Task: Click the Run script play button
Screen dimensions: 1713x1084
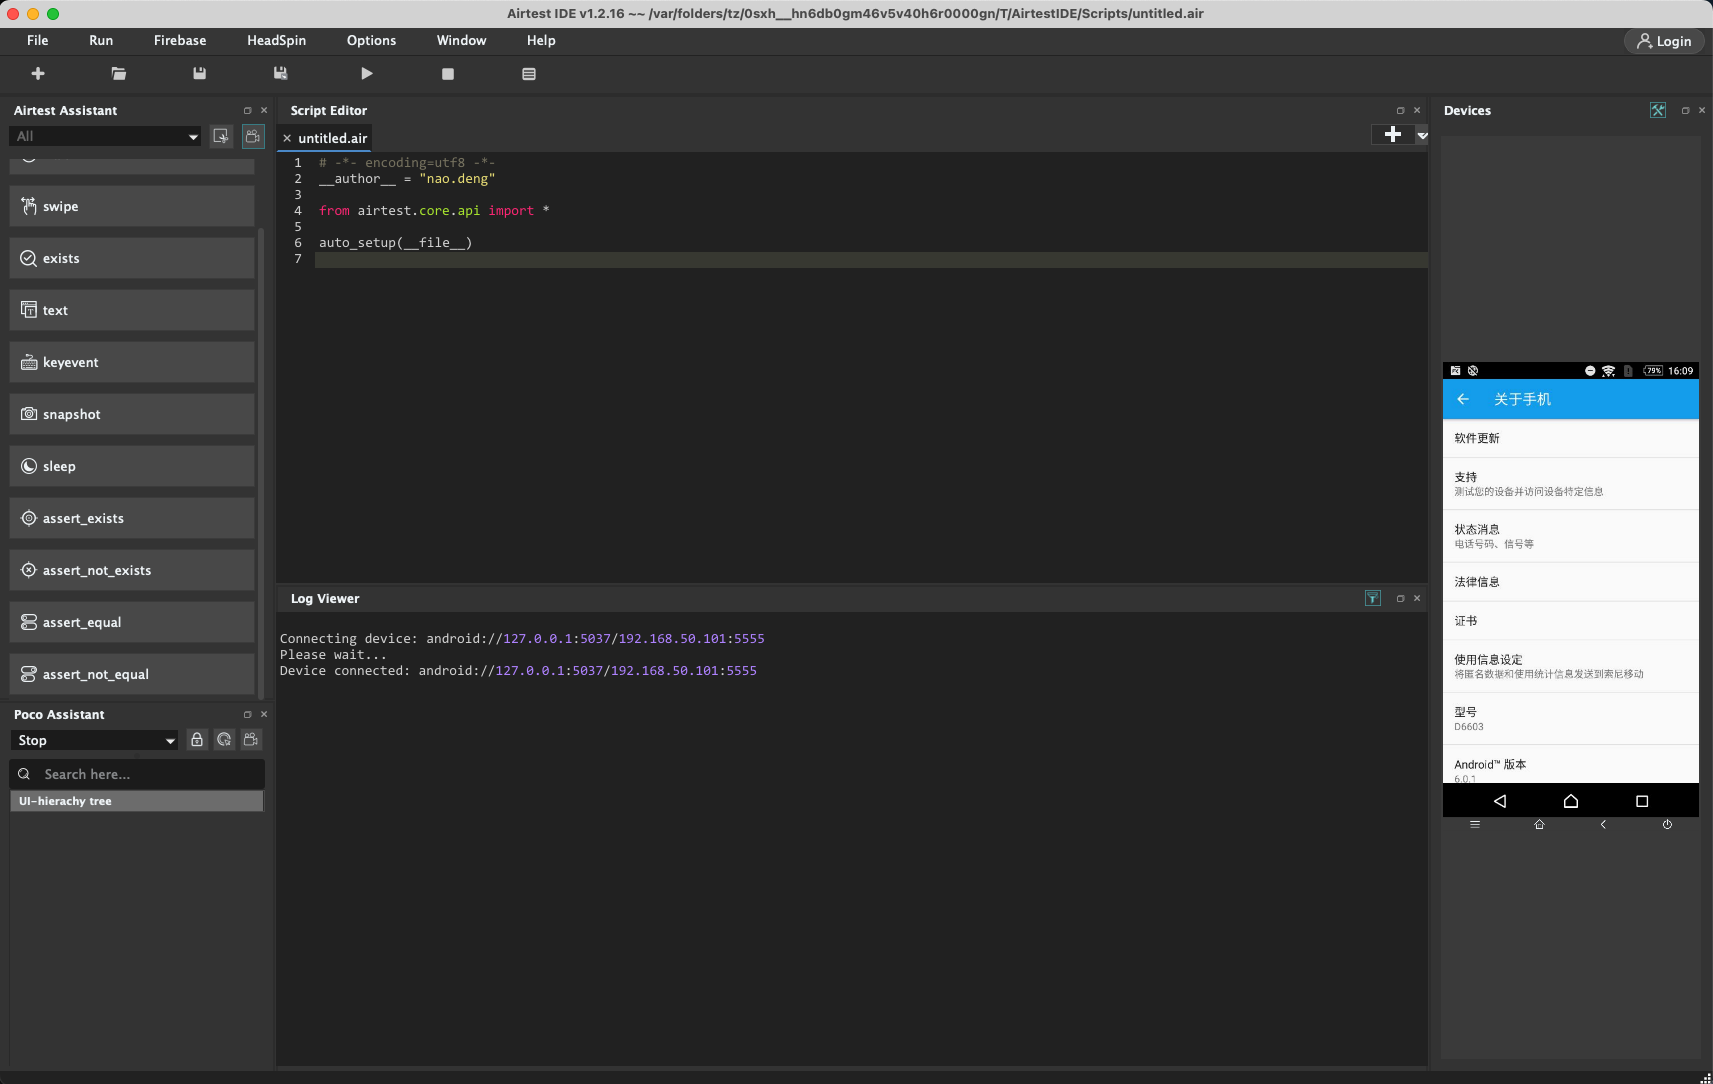Action: (x=366, y=74)
